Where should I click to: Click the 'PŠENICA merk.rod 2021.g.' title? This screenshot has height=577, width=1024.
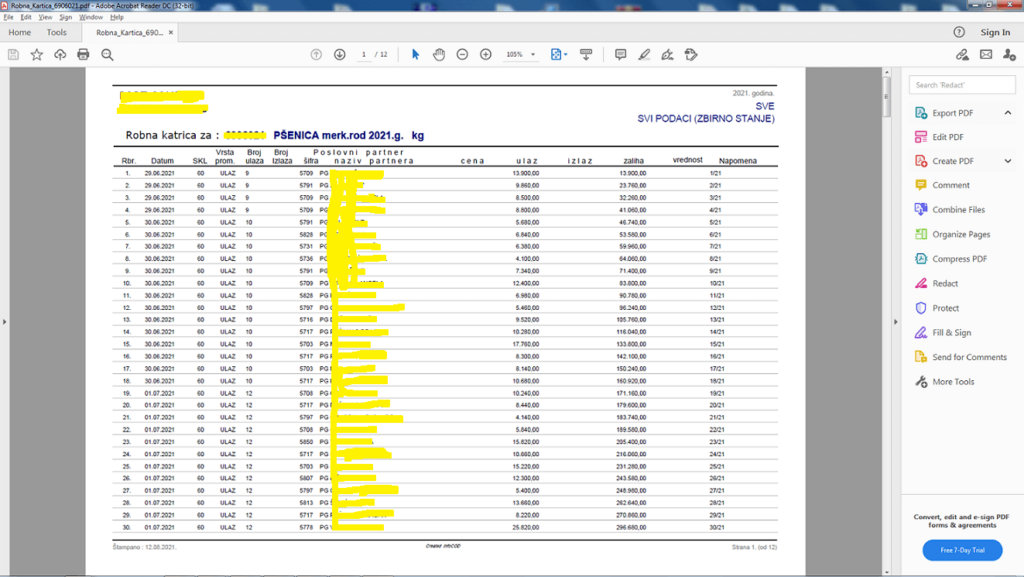[338, 135]
